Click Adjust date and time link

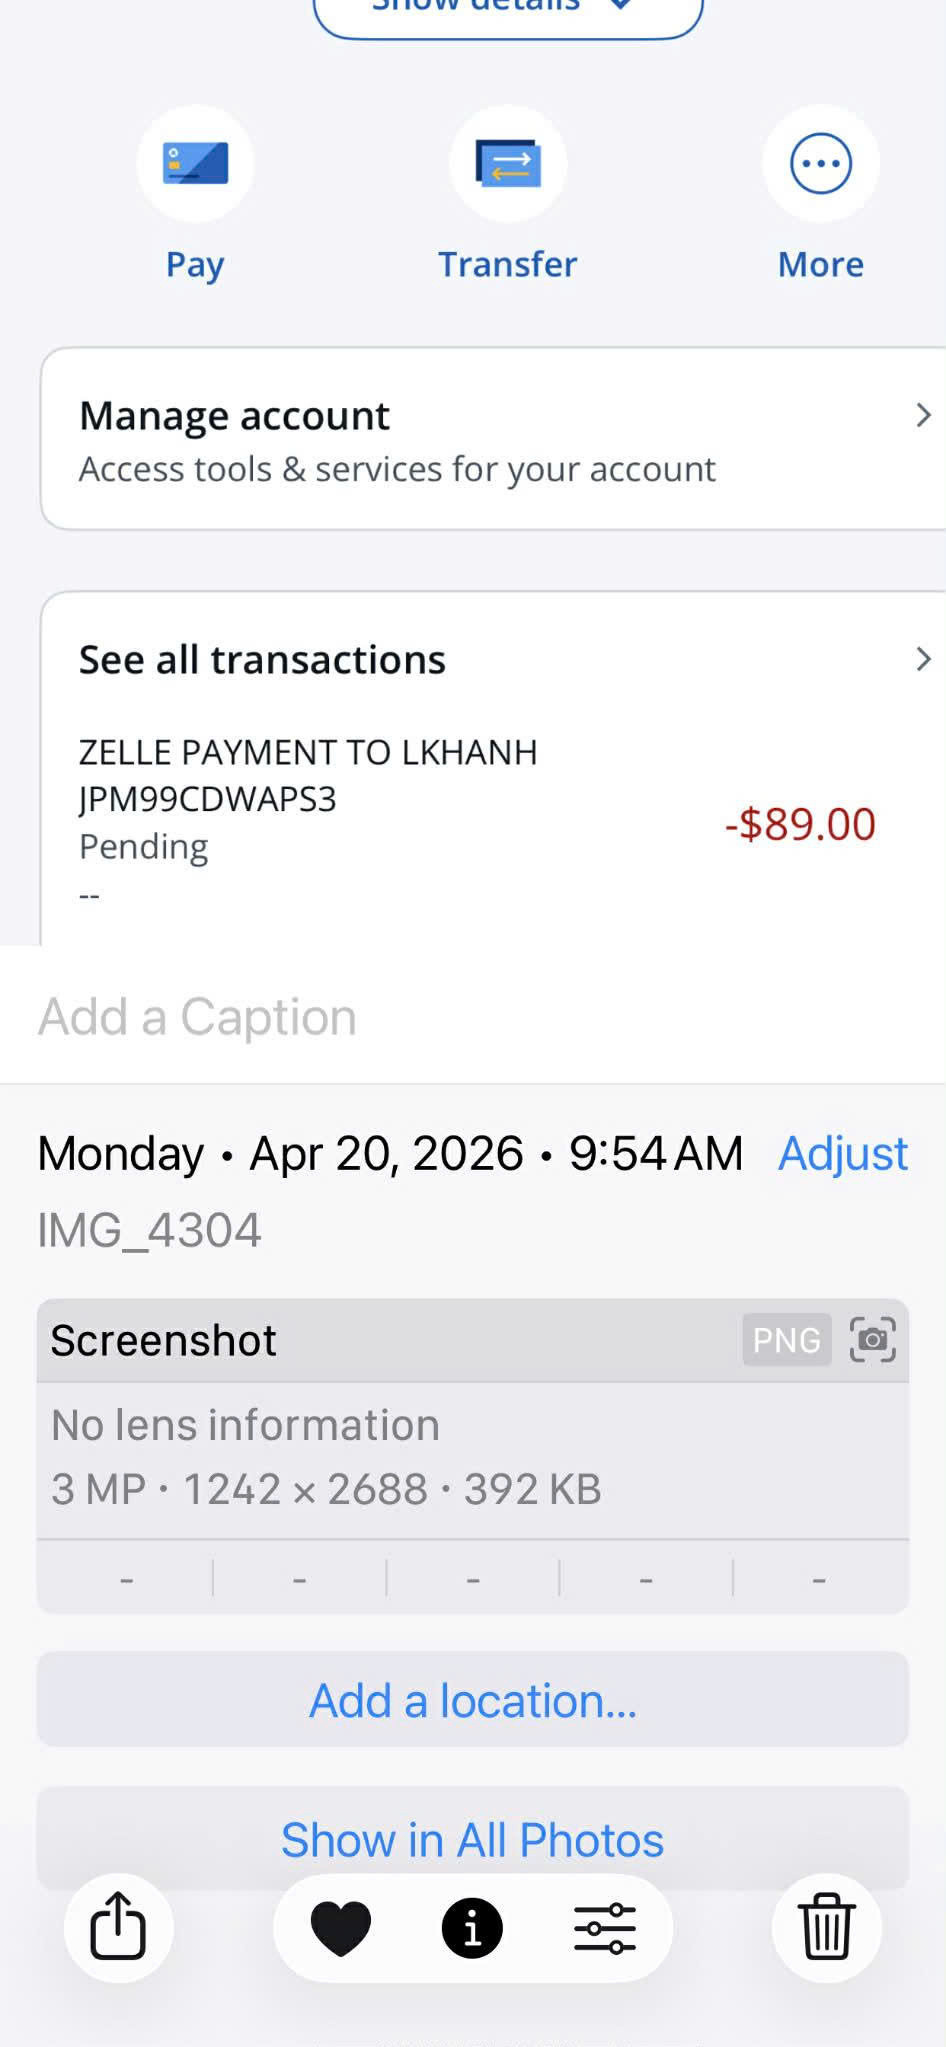click(843, 1153)
